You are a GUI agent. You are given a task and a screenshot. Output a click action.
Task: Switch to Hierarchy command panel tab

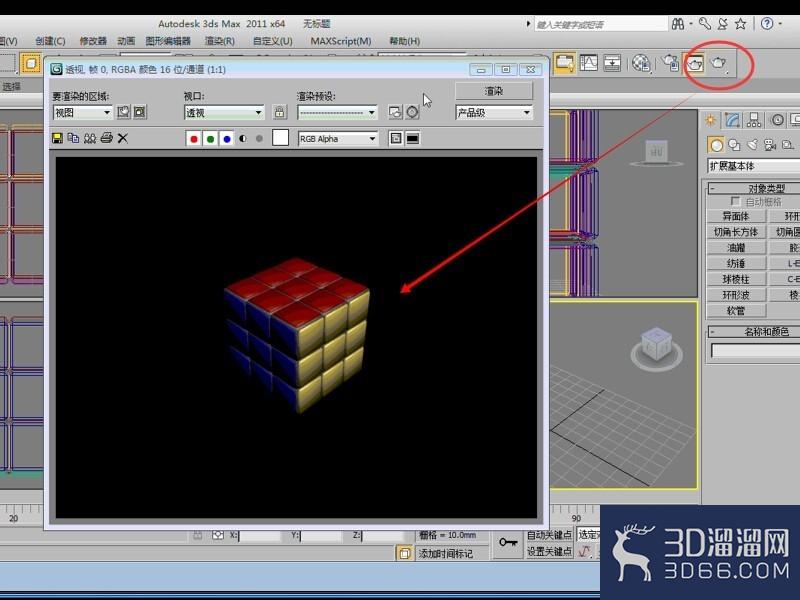click(x=754, y=120)
